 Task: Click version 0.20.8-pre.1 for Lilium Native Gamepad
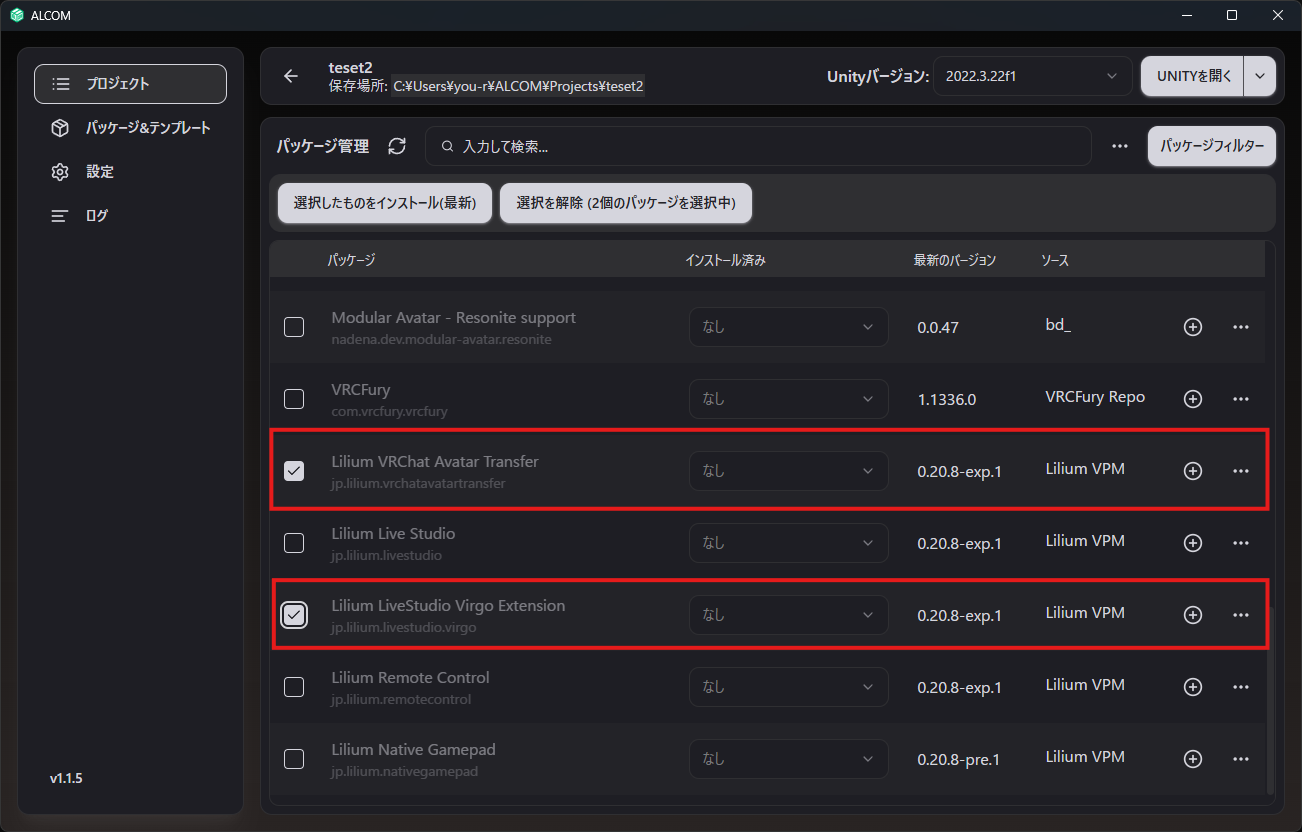(x=959, y=759)
